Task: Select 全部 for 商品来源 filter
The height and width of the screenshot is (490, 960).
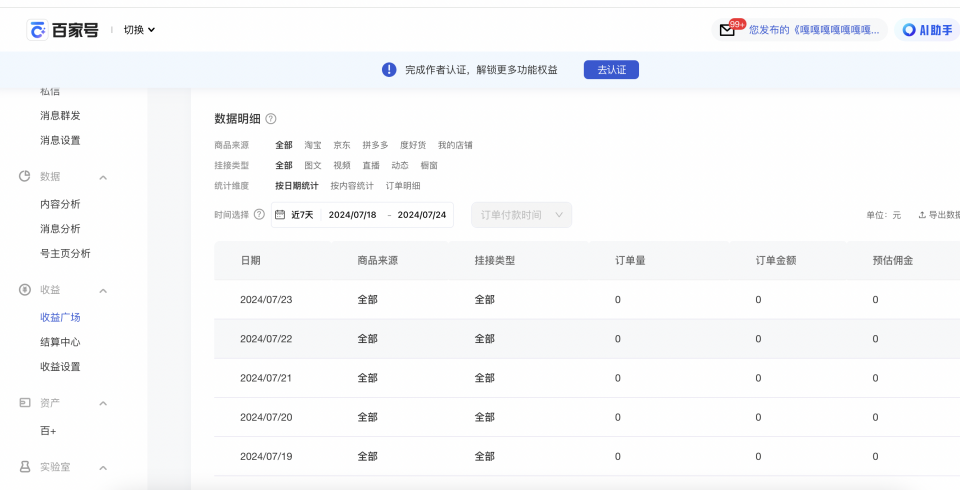Action: tap(283, 145)
